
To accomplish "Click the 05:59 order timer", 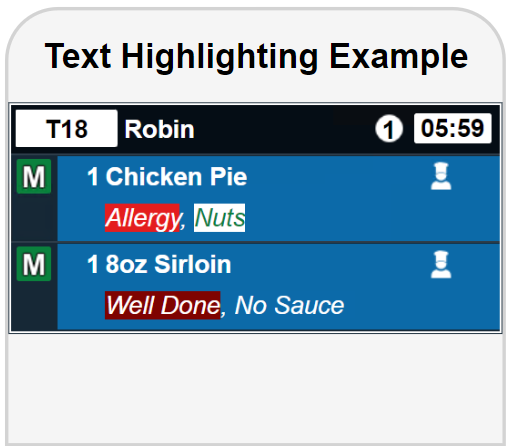I will [x=453, y=128].
